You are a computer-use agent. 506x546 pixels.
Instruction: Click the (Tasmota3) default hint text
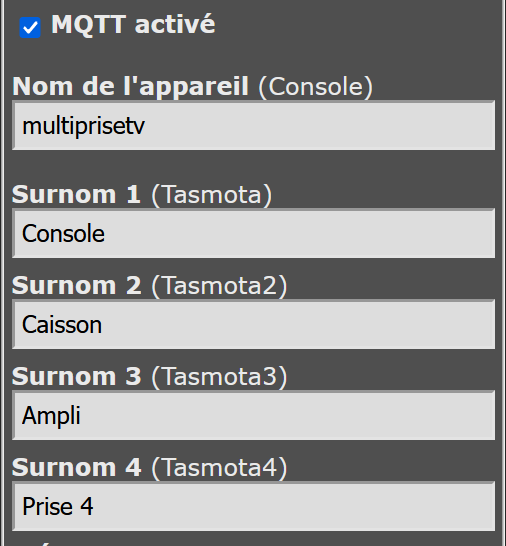pos(219,377)
